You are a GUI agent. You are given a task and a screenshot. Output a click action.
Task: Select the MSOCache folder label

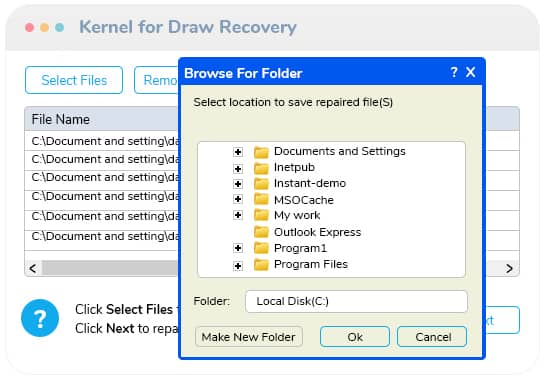(304, 200)
